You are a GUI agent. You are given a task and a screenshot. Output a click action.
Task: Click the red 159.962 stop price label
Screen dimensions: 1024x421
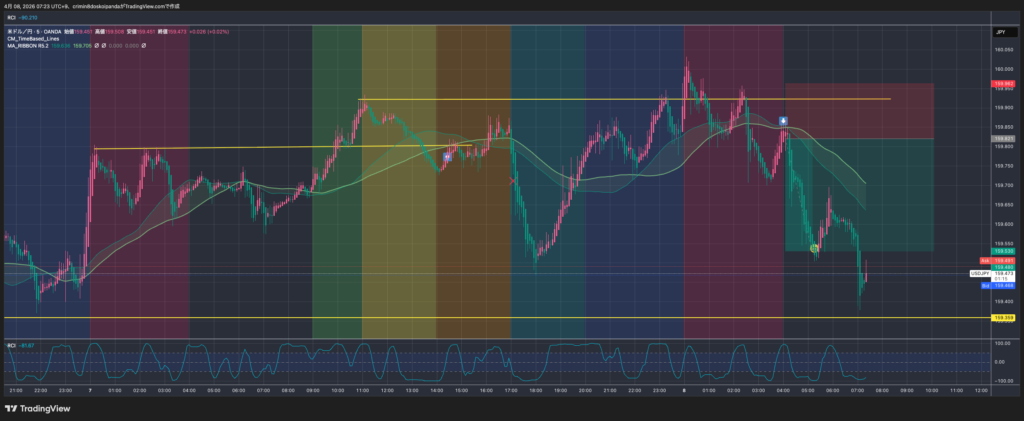coord(1004,84)
